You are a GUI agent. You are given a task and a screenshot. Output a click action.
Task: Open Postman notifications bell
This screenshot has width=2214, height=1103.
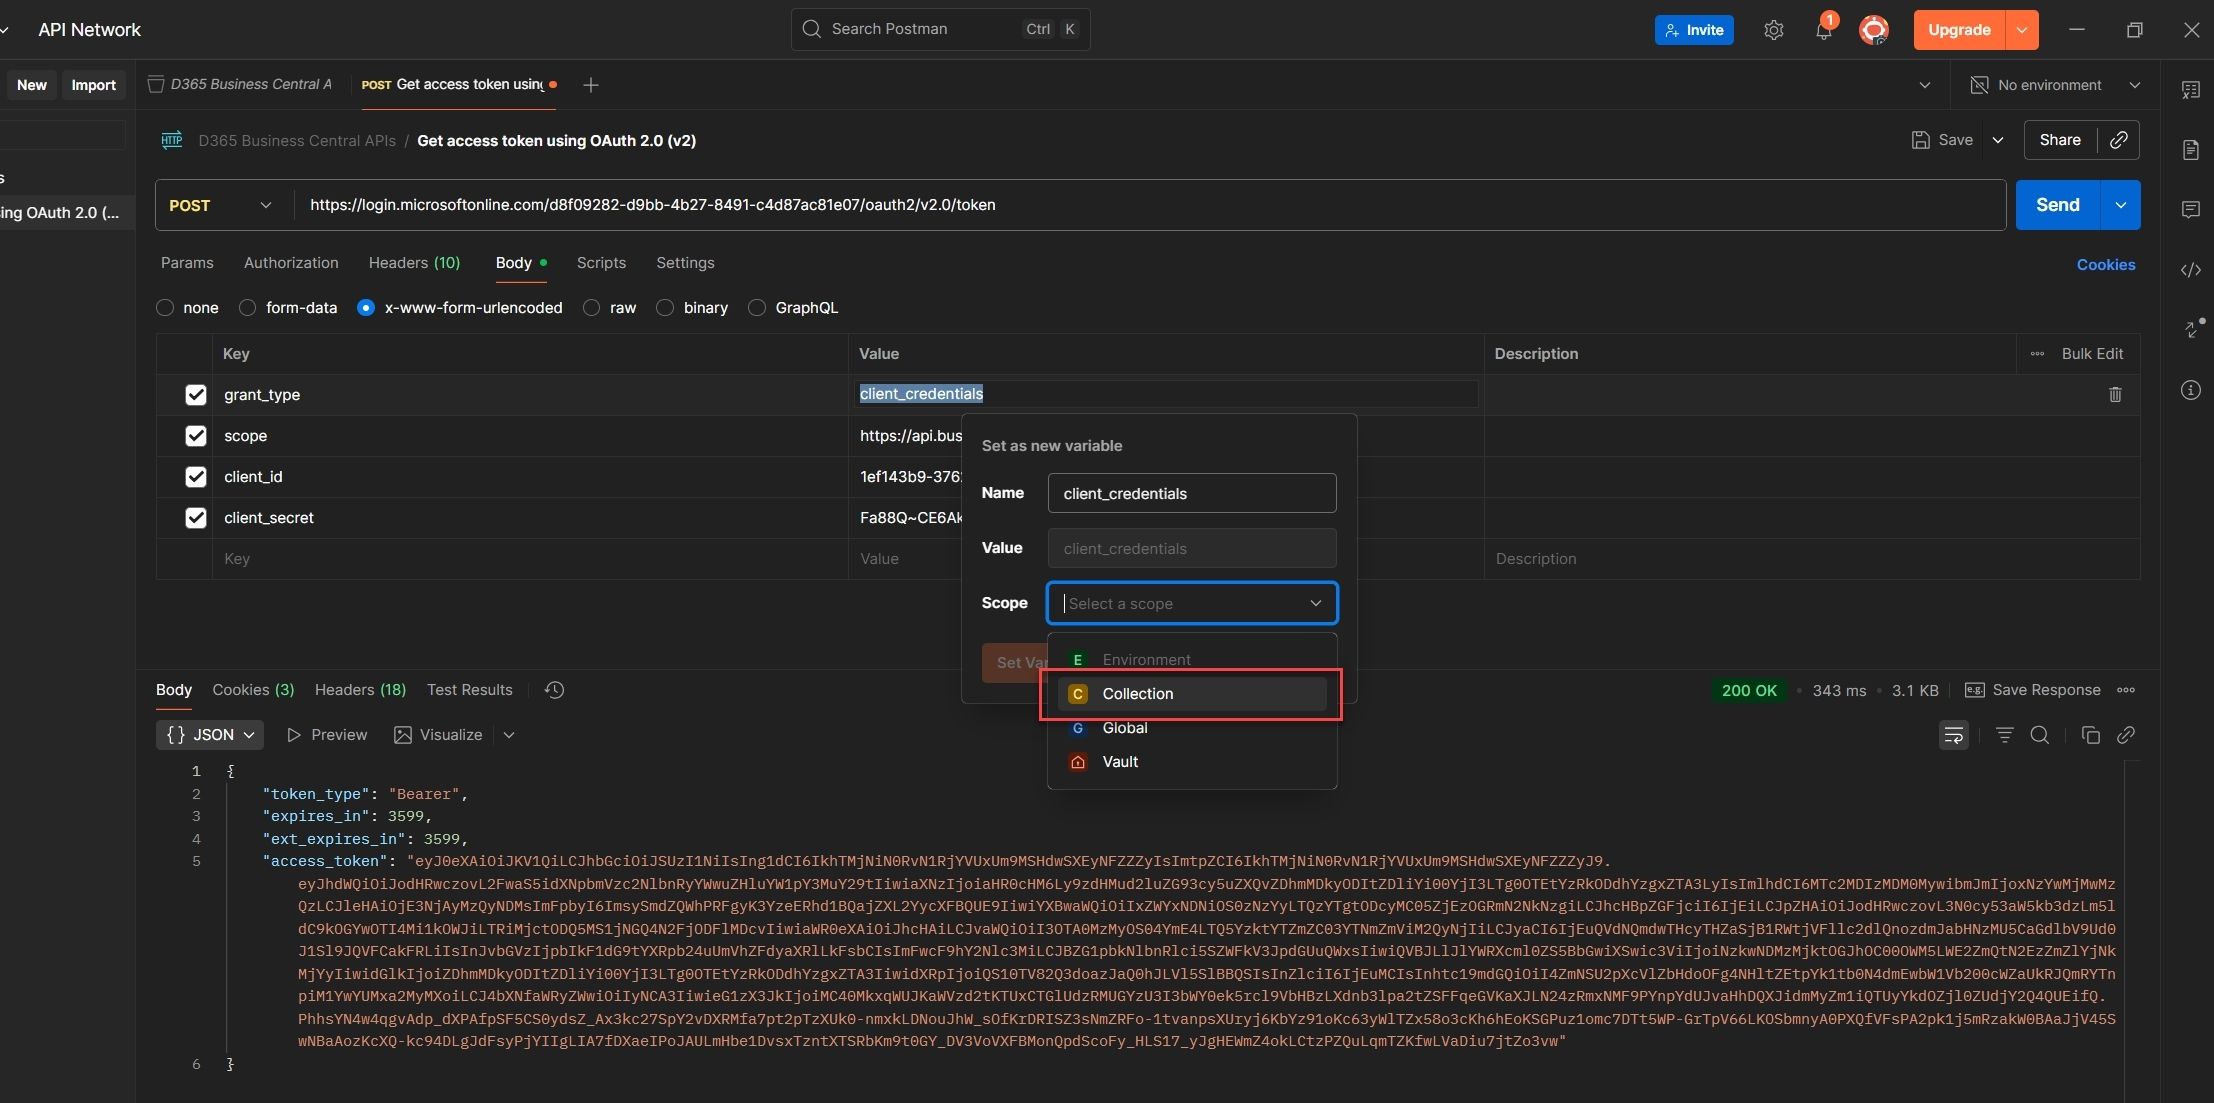pyautogui.click(x=1822, y=29)
